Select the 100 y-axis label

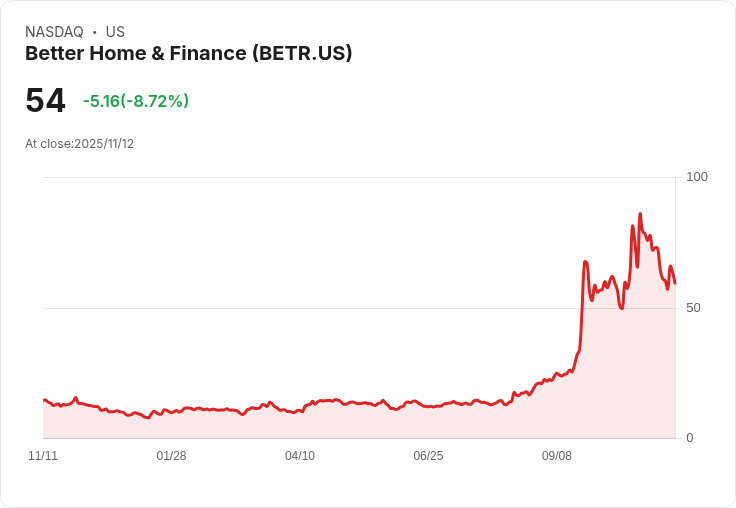[x=697, y=177]
